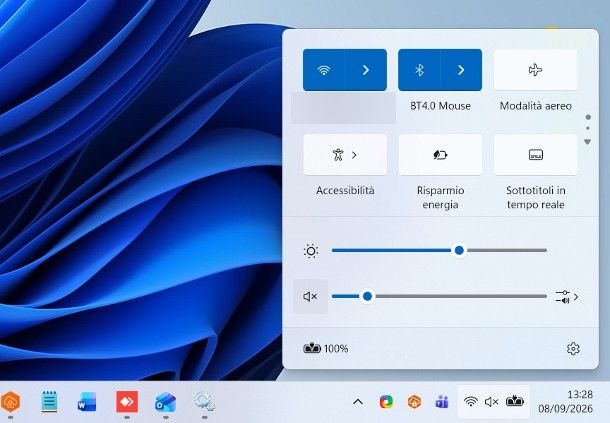Screen dimensions: 610x423
Task: Show hidden tray icons chevron
Action: 358,402
